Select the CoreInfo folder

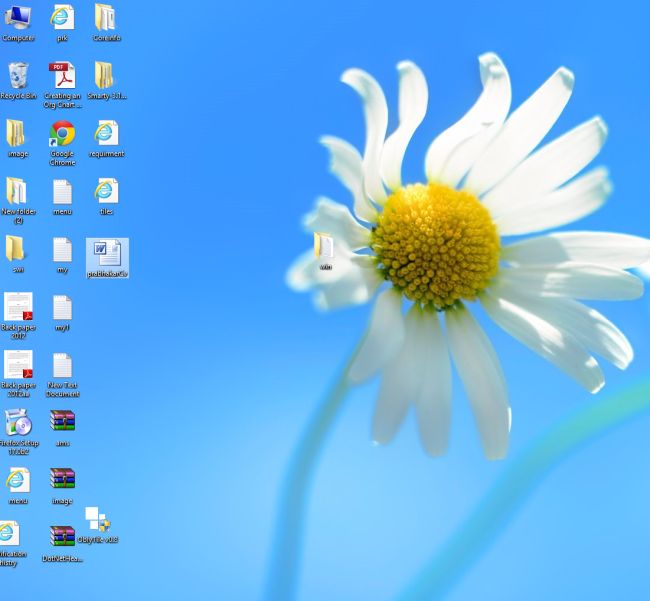(x=107, y=23)
